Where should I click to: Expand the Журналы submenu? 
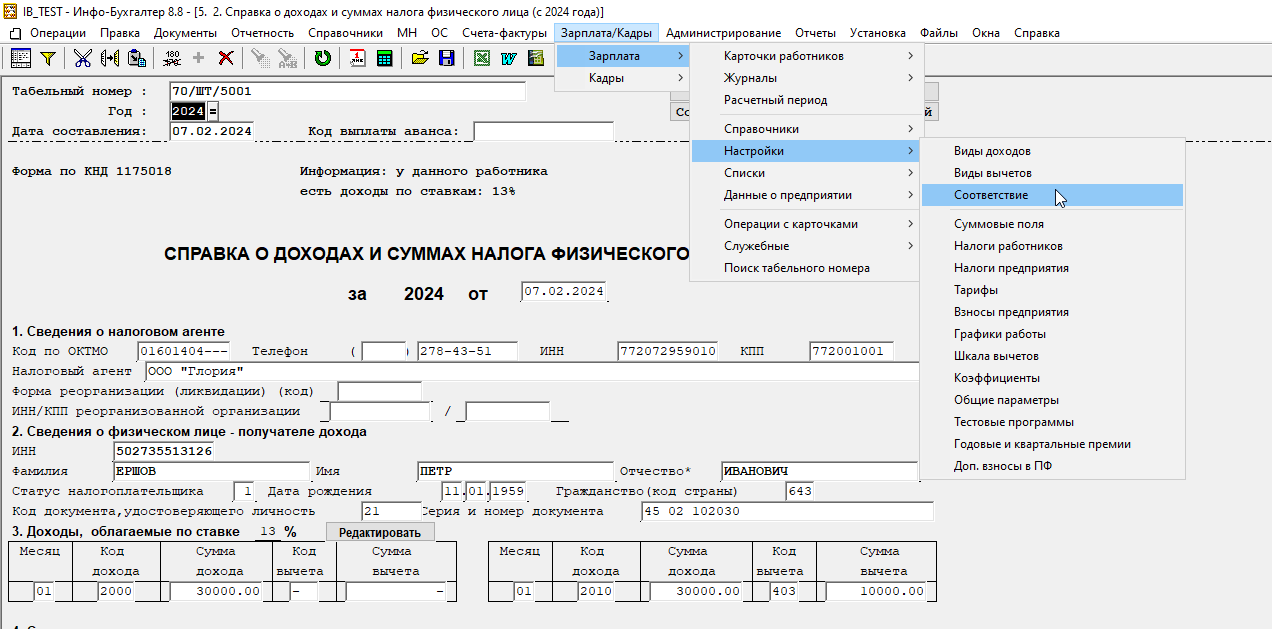pos(805,78)
